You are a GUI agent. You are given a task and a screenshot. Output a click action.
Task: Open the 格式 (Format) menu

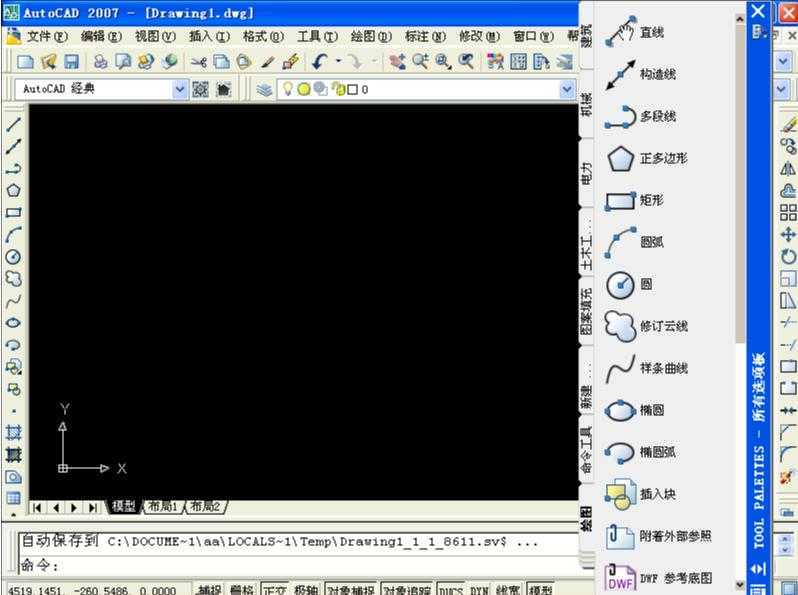[x=263, y=36]
